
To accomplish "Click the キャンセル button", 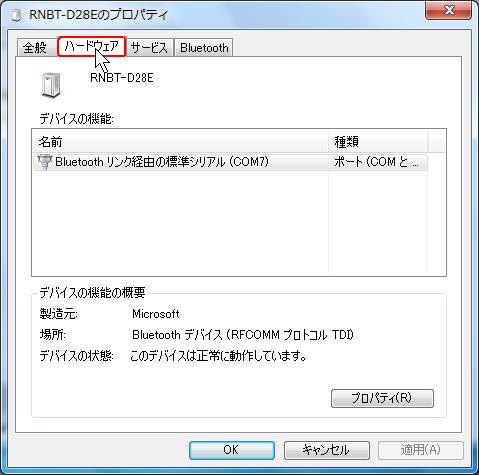I will tap(326, 450).
